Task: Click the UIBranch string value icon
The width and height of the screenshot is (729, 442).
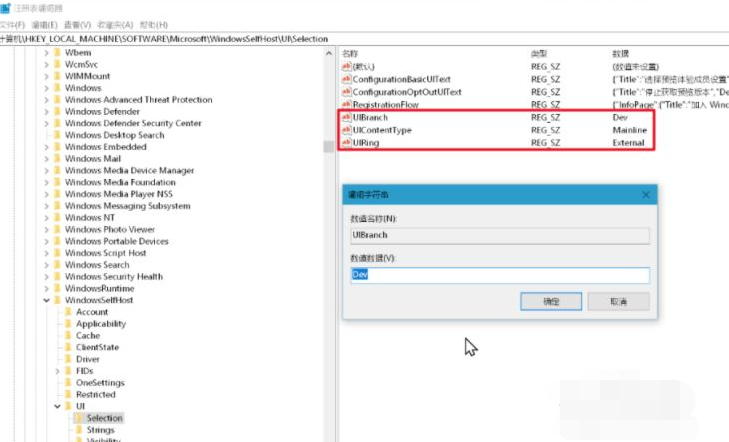Action: click(x=346, y=117)
